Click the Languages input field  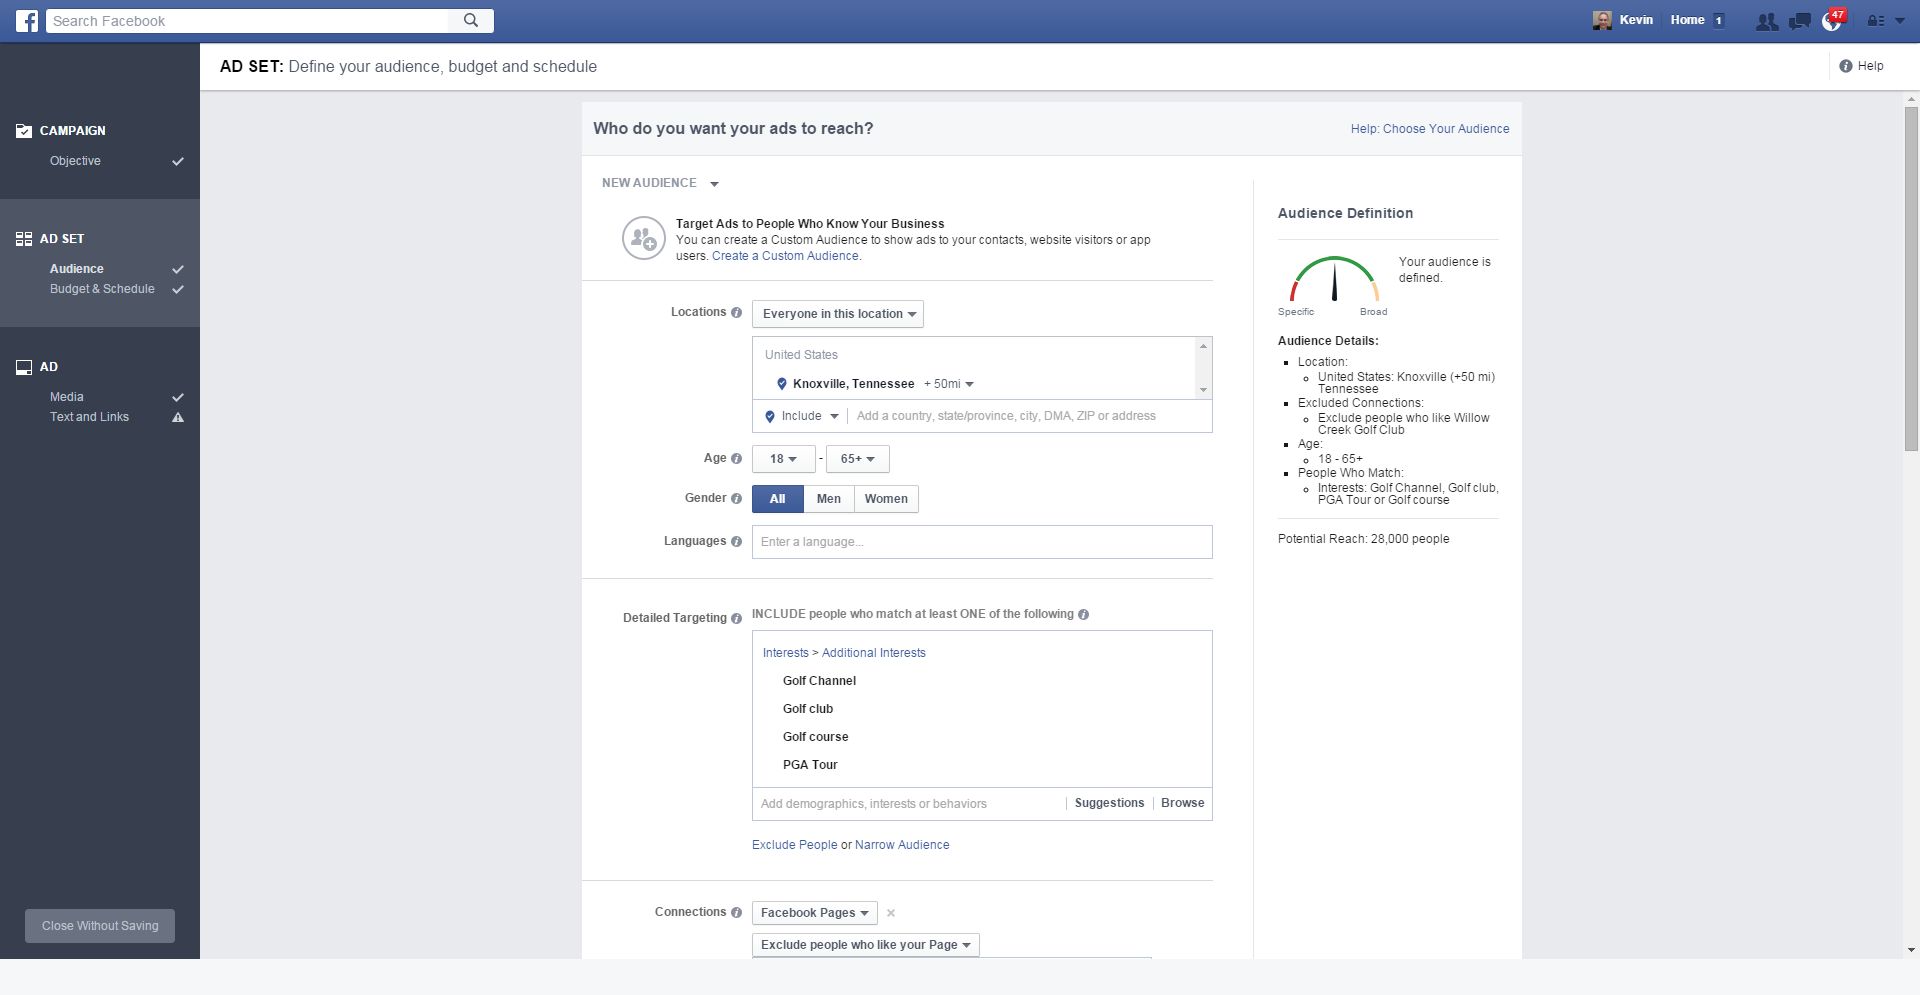(981, 542)
